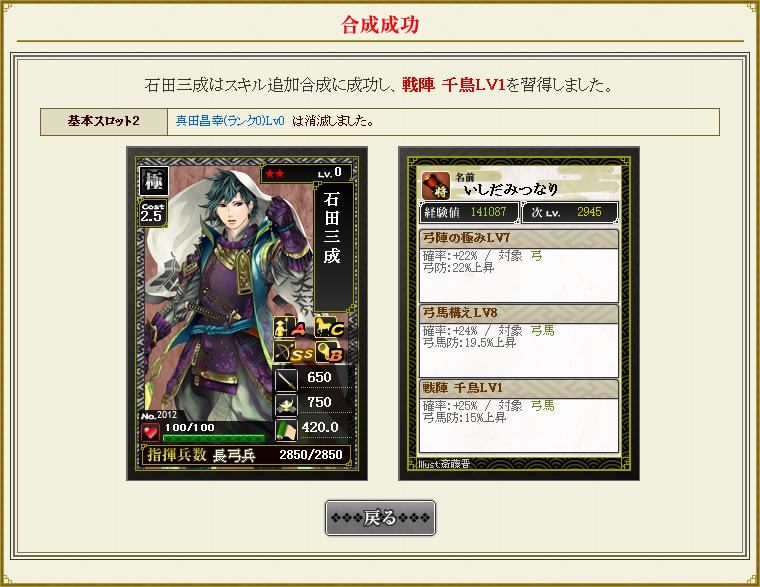Screen dimensions: 760x587
Task: Click the bow aptitude SS icon
Action: (293, 353)
